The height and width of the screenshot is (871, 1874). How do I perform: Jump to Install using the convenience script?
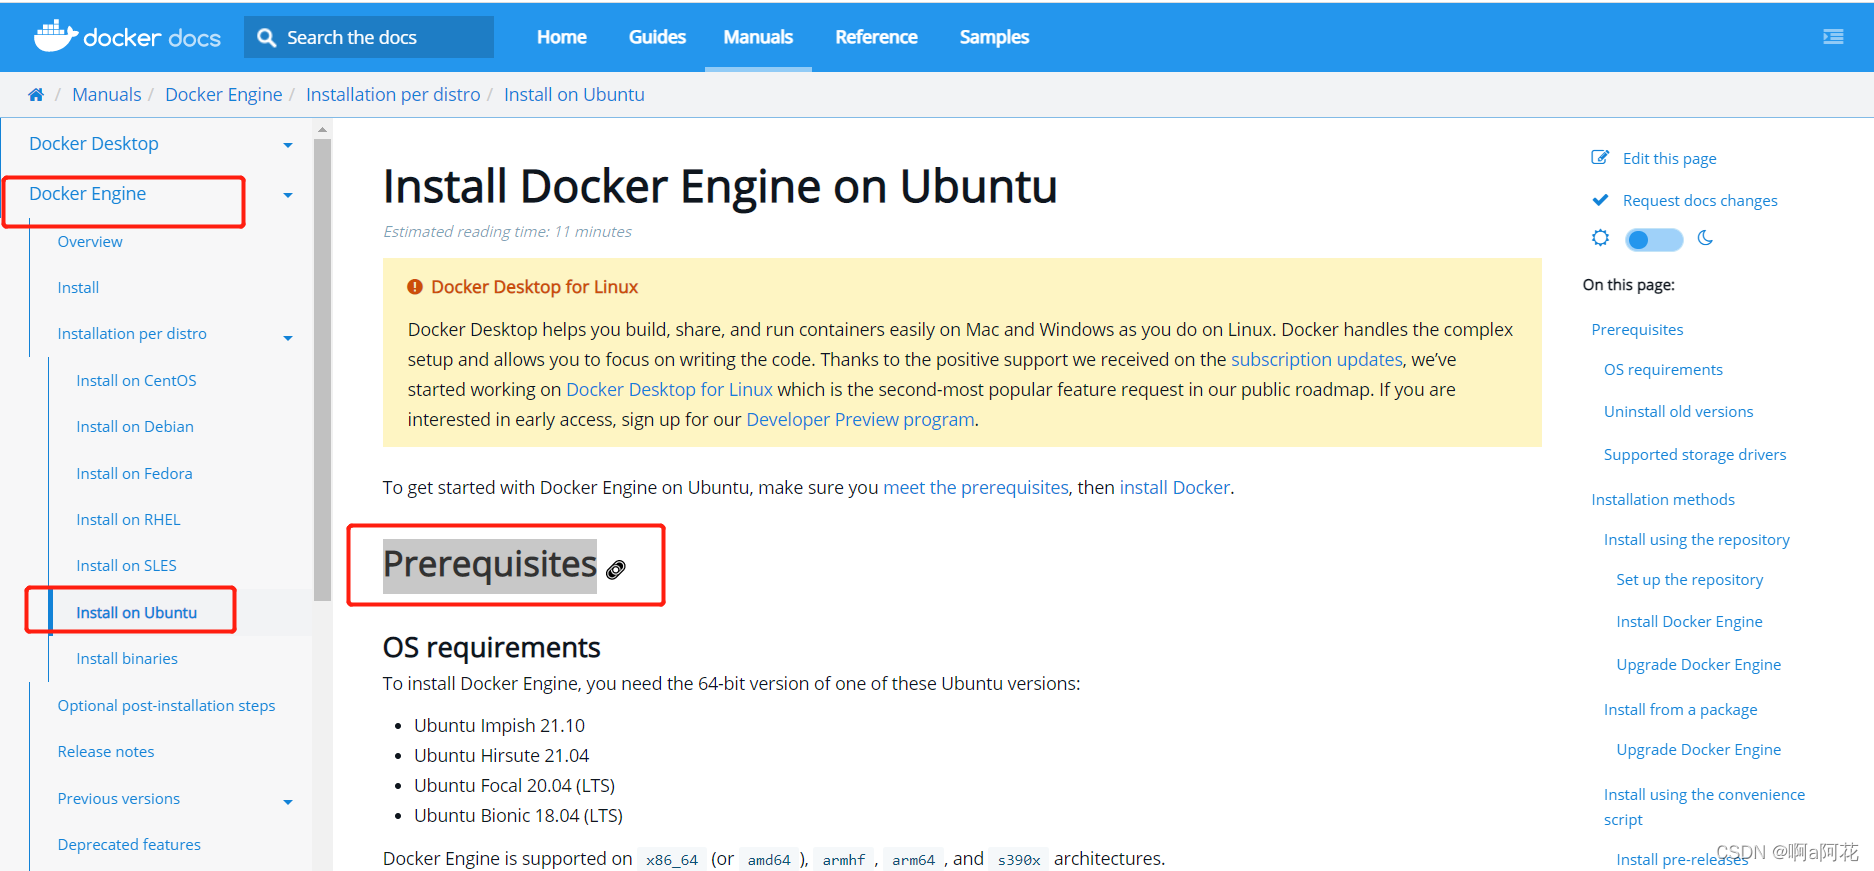point(1704,807)
